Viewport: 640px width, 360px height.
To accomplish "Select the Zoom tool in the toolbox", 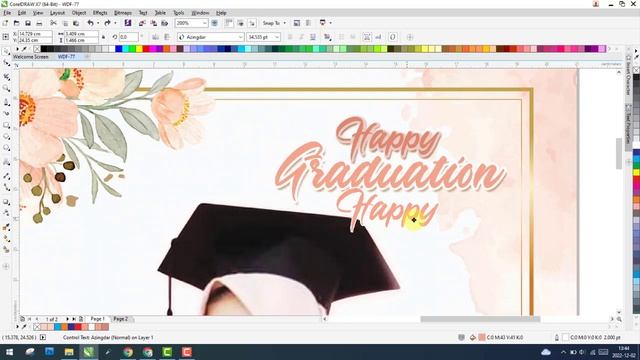I will tap(6, 88).
